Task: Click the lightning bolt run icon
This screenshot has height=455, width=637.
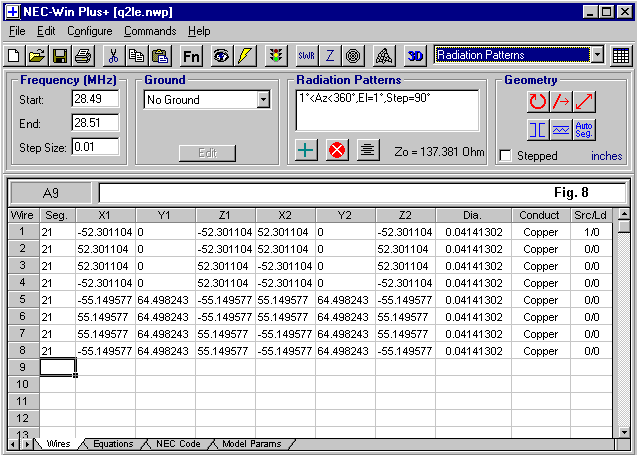Action: (x=246, y=55)
